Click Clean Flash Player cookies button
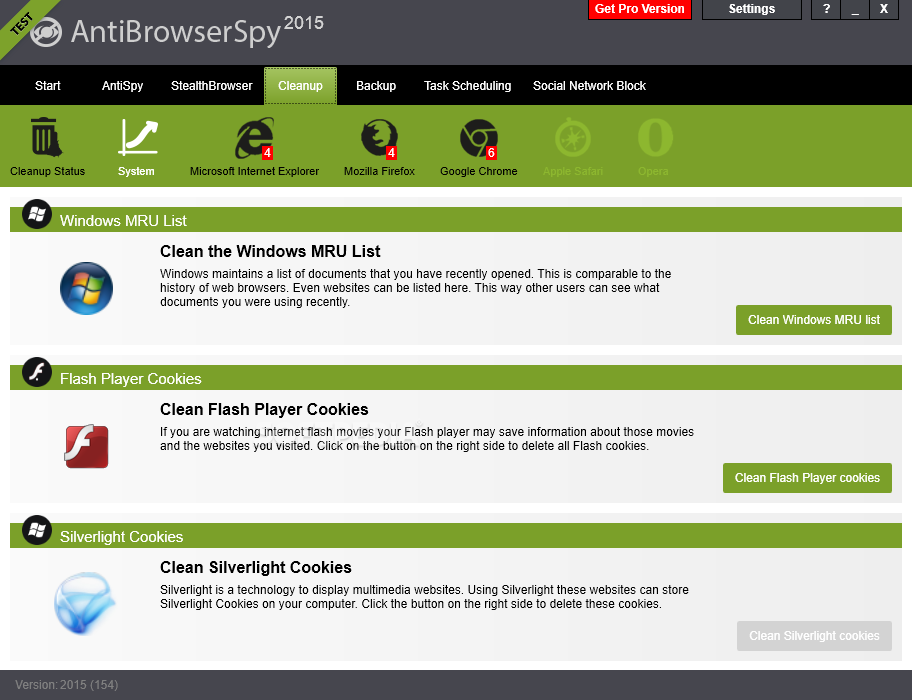912x700 pixels. point(807,478)
